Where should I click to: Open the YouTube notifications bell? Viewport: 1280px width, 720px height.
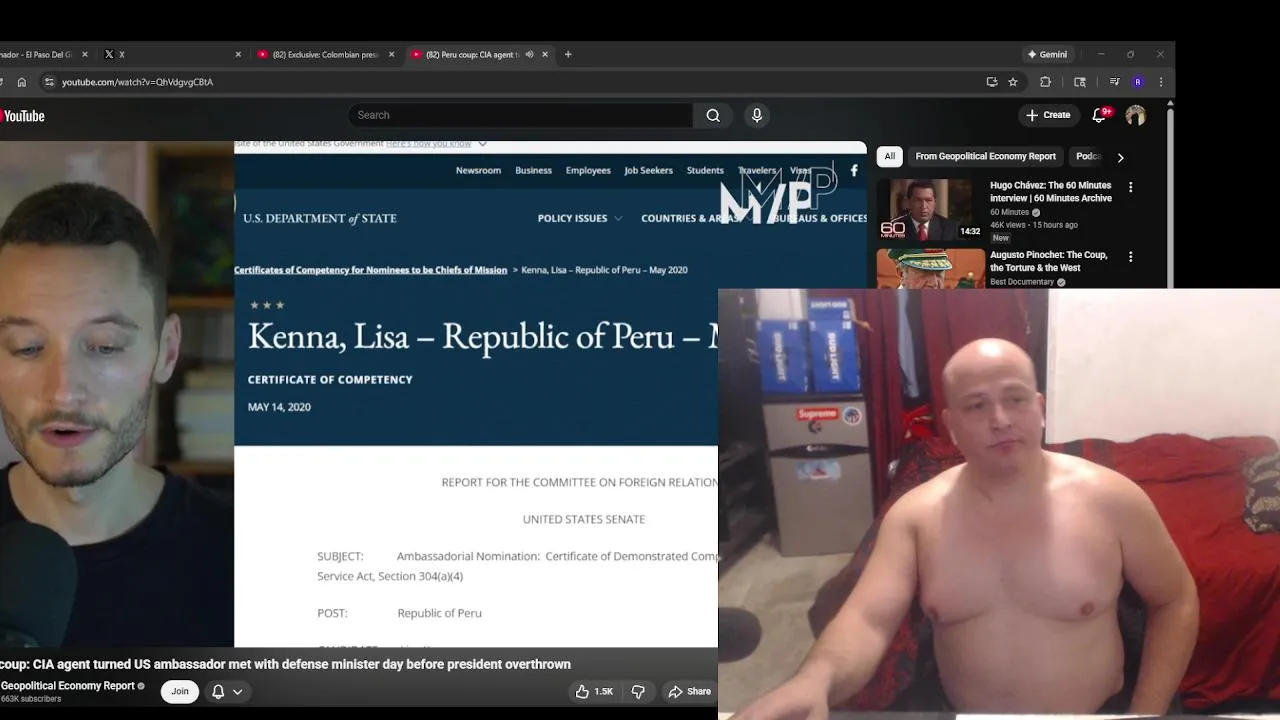click(x=1099, y=115)
